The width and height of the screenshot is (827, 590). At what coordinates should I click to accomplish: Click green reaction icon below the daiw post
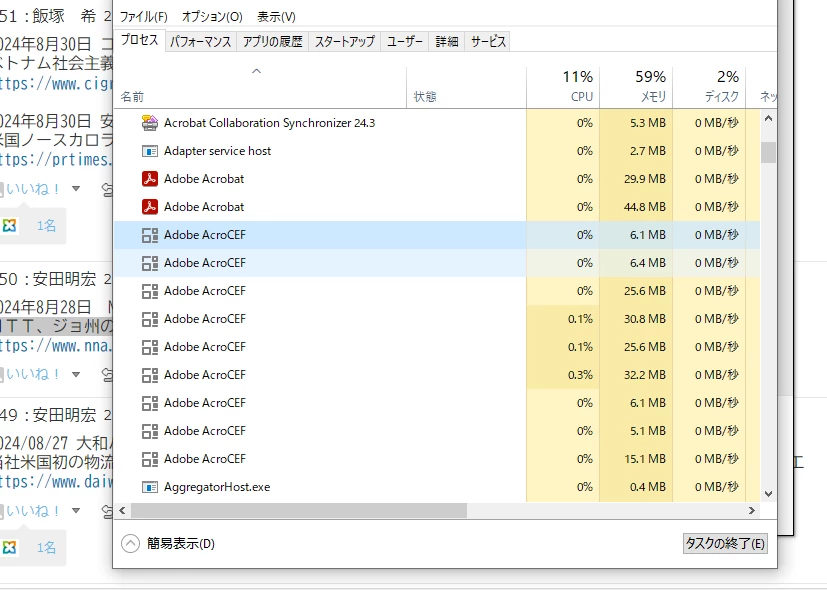(x=9, y=547)
